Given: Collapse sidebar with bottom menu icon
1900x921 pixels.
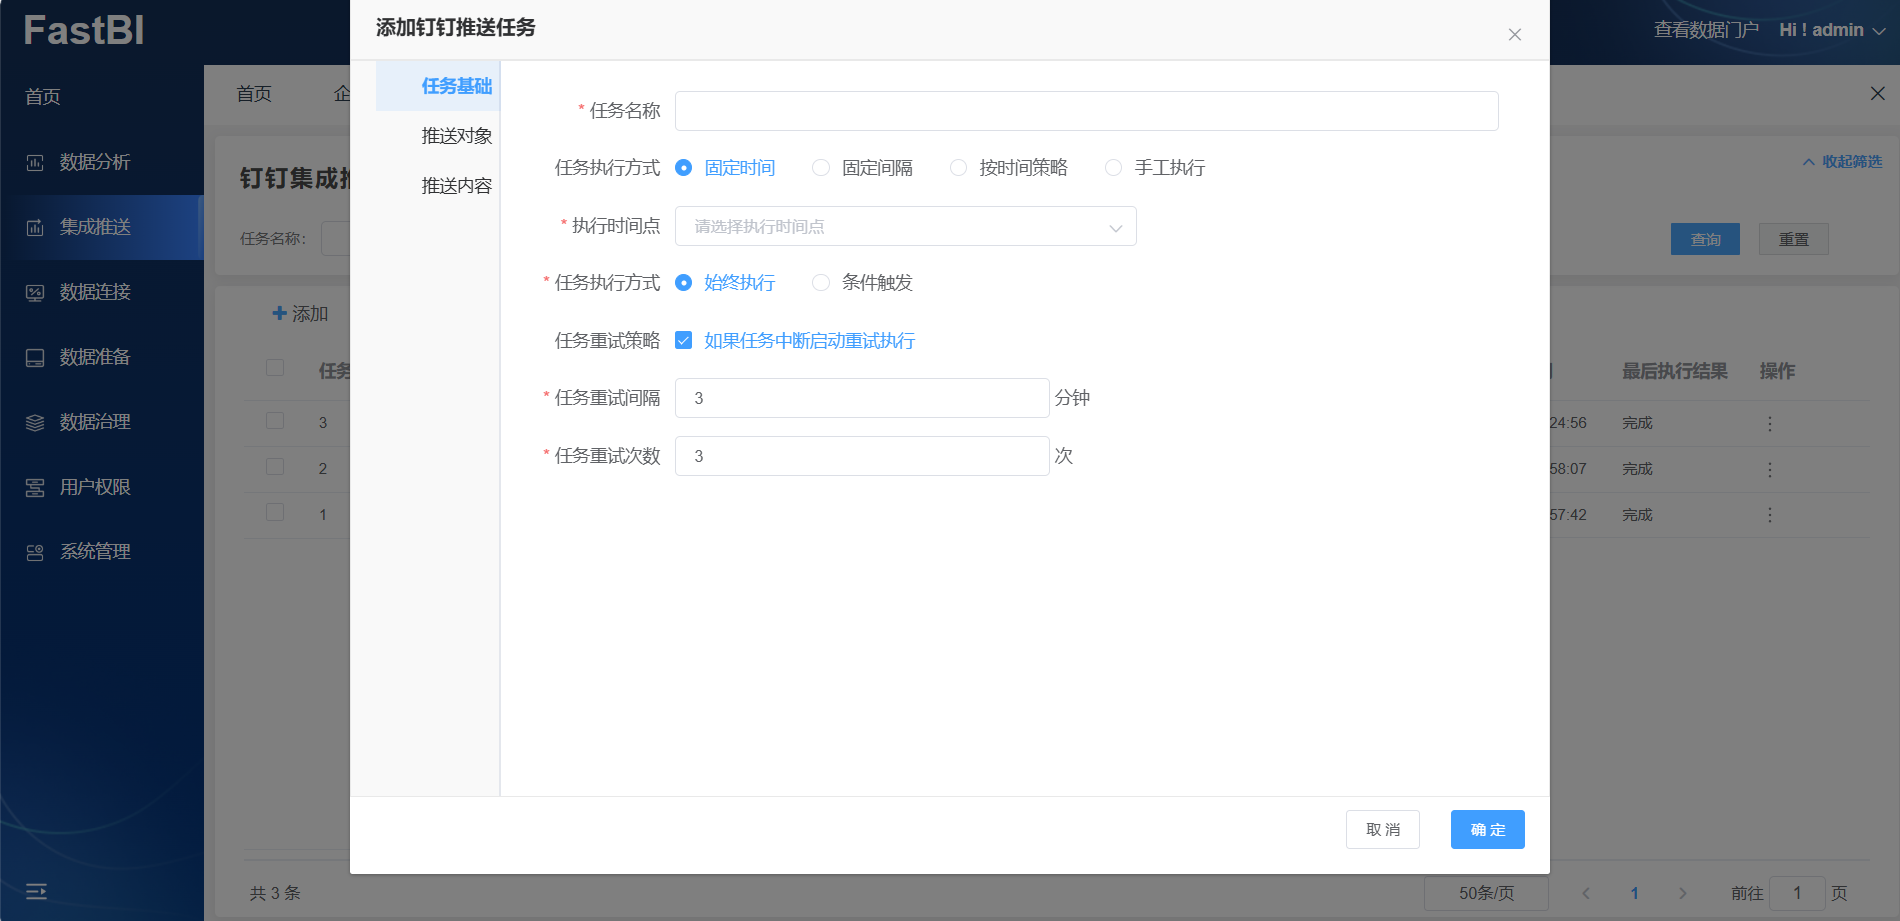Looking at the screenshot, I should tap(36, 891).
